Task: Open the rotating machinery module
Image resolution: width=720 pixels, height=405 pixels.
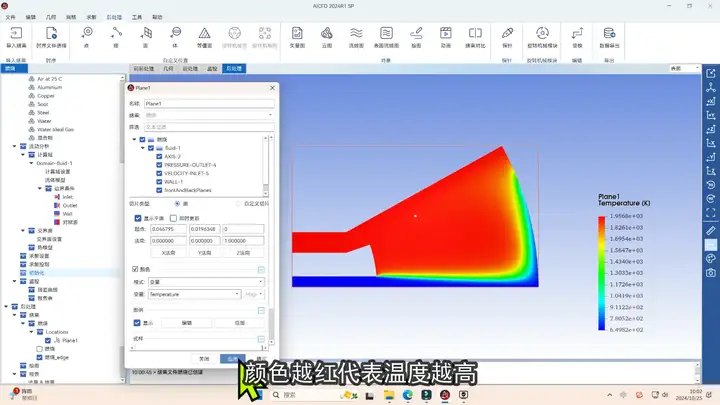Action: coord(542,37)
